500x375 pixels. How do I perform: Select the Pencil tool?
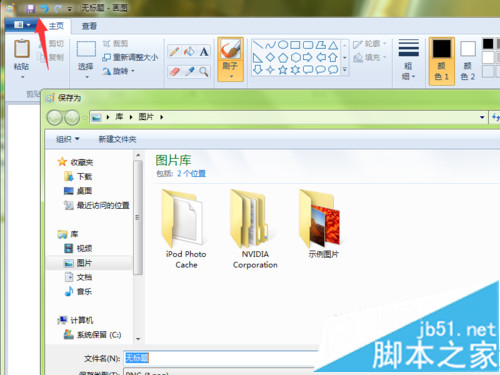coord(175,52)
